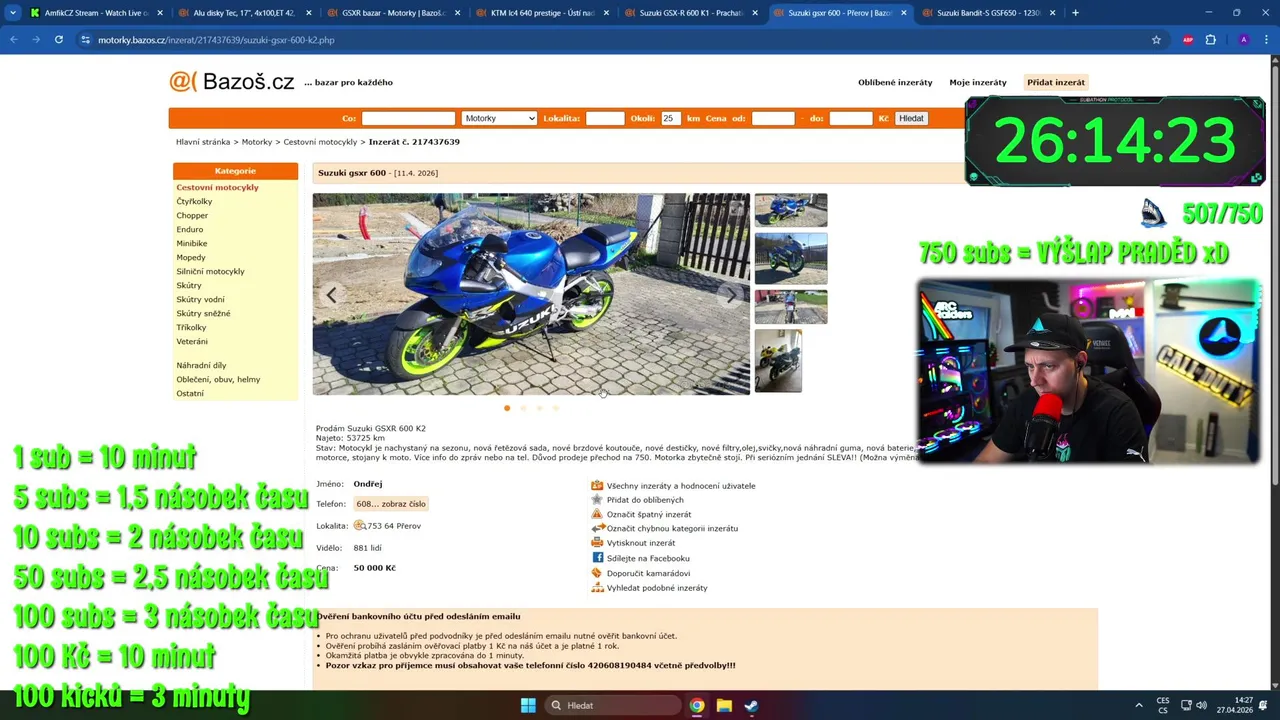Click the taskbar Hledat search box
Viewport: 1280px width, 720px height.
(612, 705)
